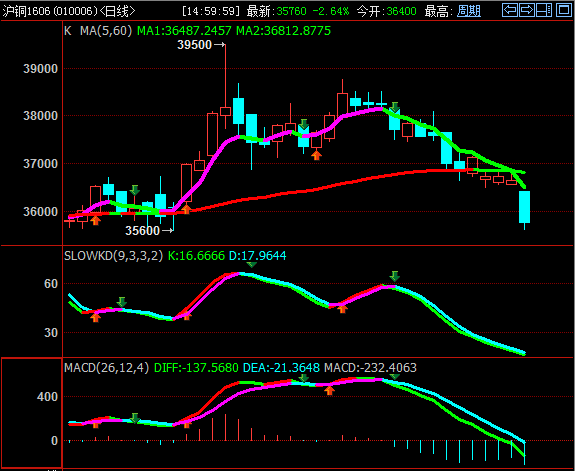Image resolution: width=575 pixels, height=471 pixels.
Task: Click the 36000 price axis label
Action: tap(40, 212)
